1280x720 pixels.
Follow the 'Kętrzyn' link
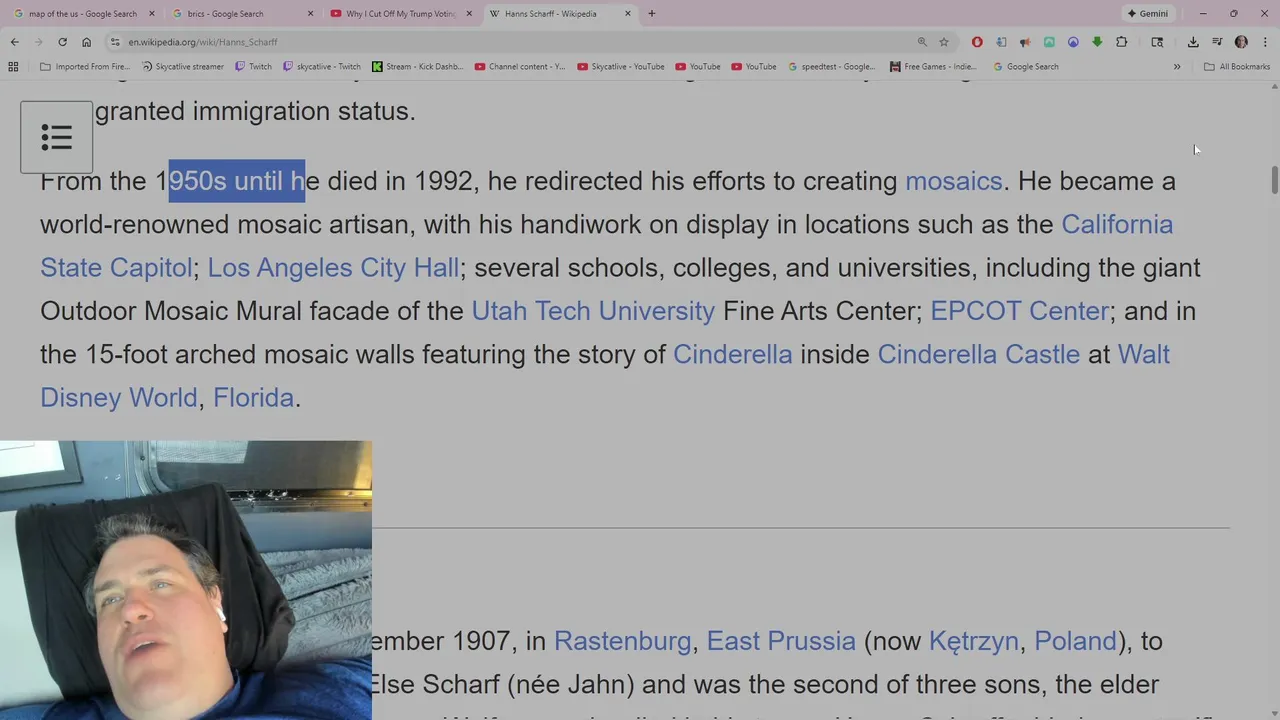coord(973,641)
